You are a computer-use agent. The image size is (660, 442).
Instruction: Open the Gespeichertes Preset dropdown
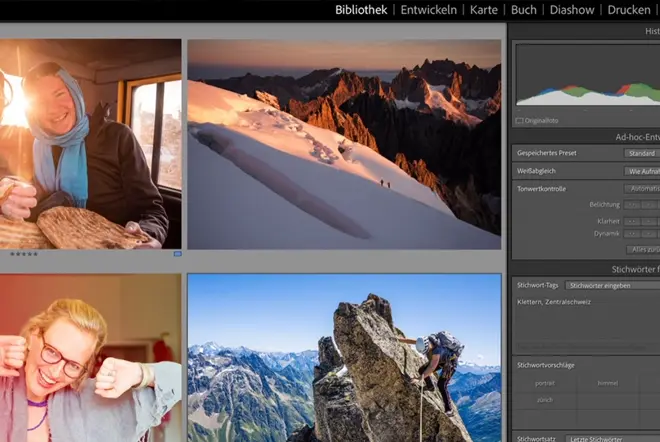coord(641,153)
